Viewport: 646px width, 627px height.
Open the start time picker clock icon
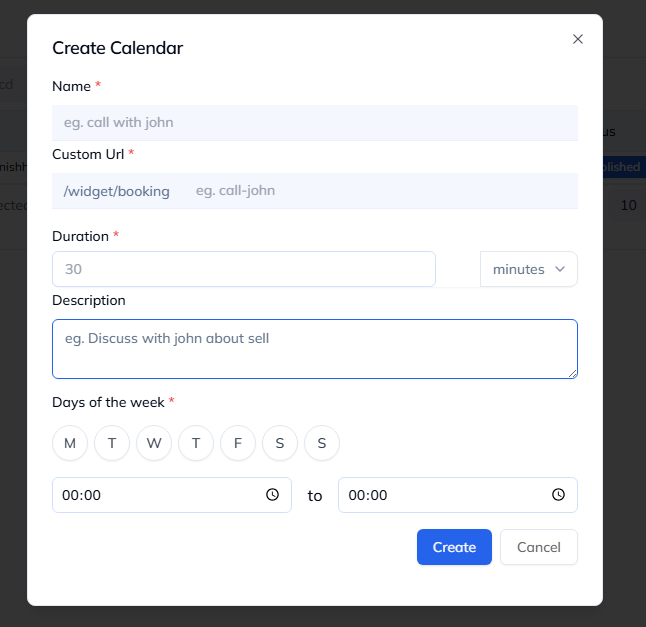pyautogui.click(x=272, y=495)
